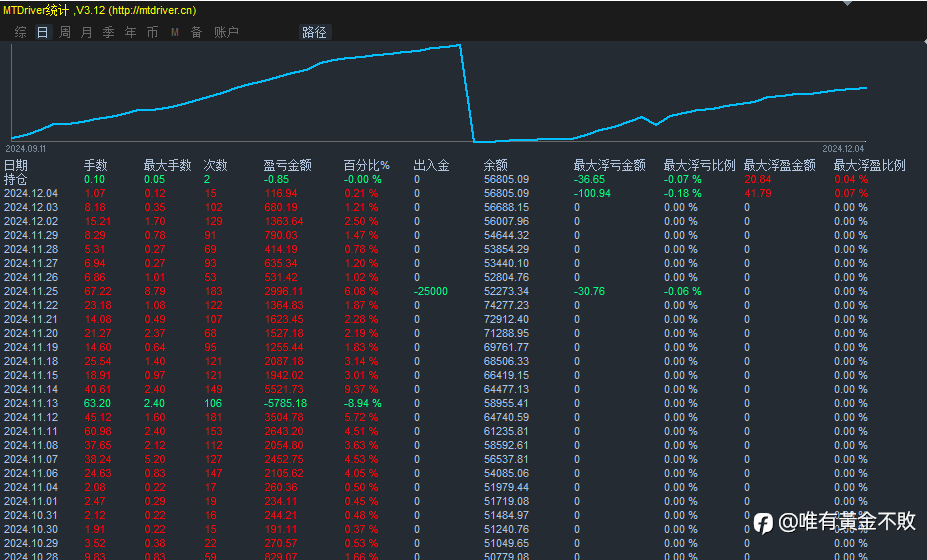Open the 备 tab
Viewport: 927px width, 560px height.
coord(196,32)
